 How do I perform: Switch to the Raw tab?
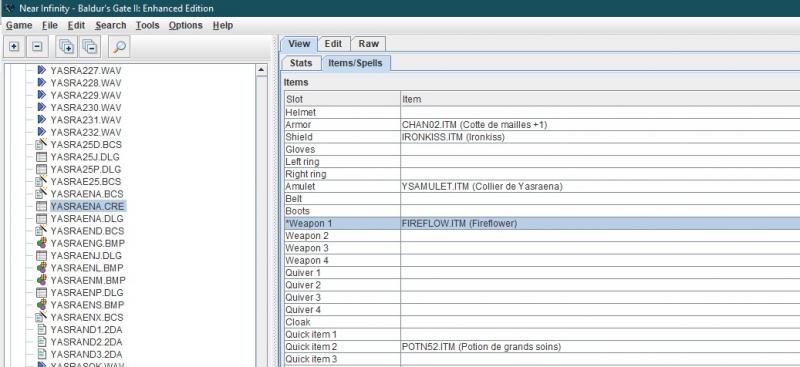(x=368, y=44)
